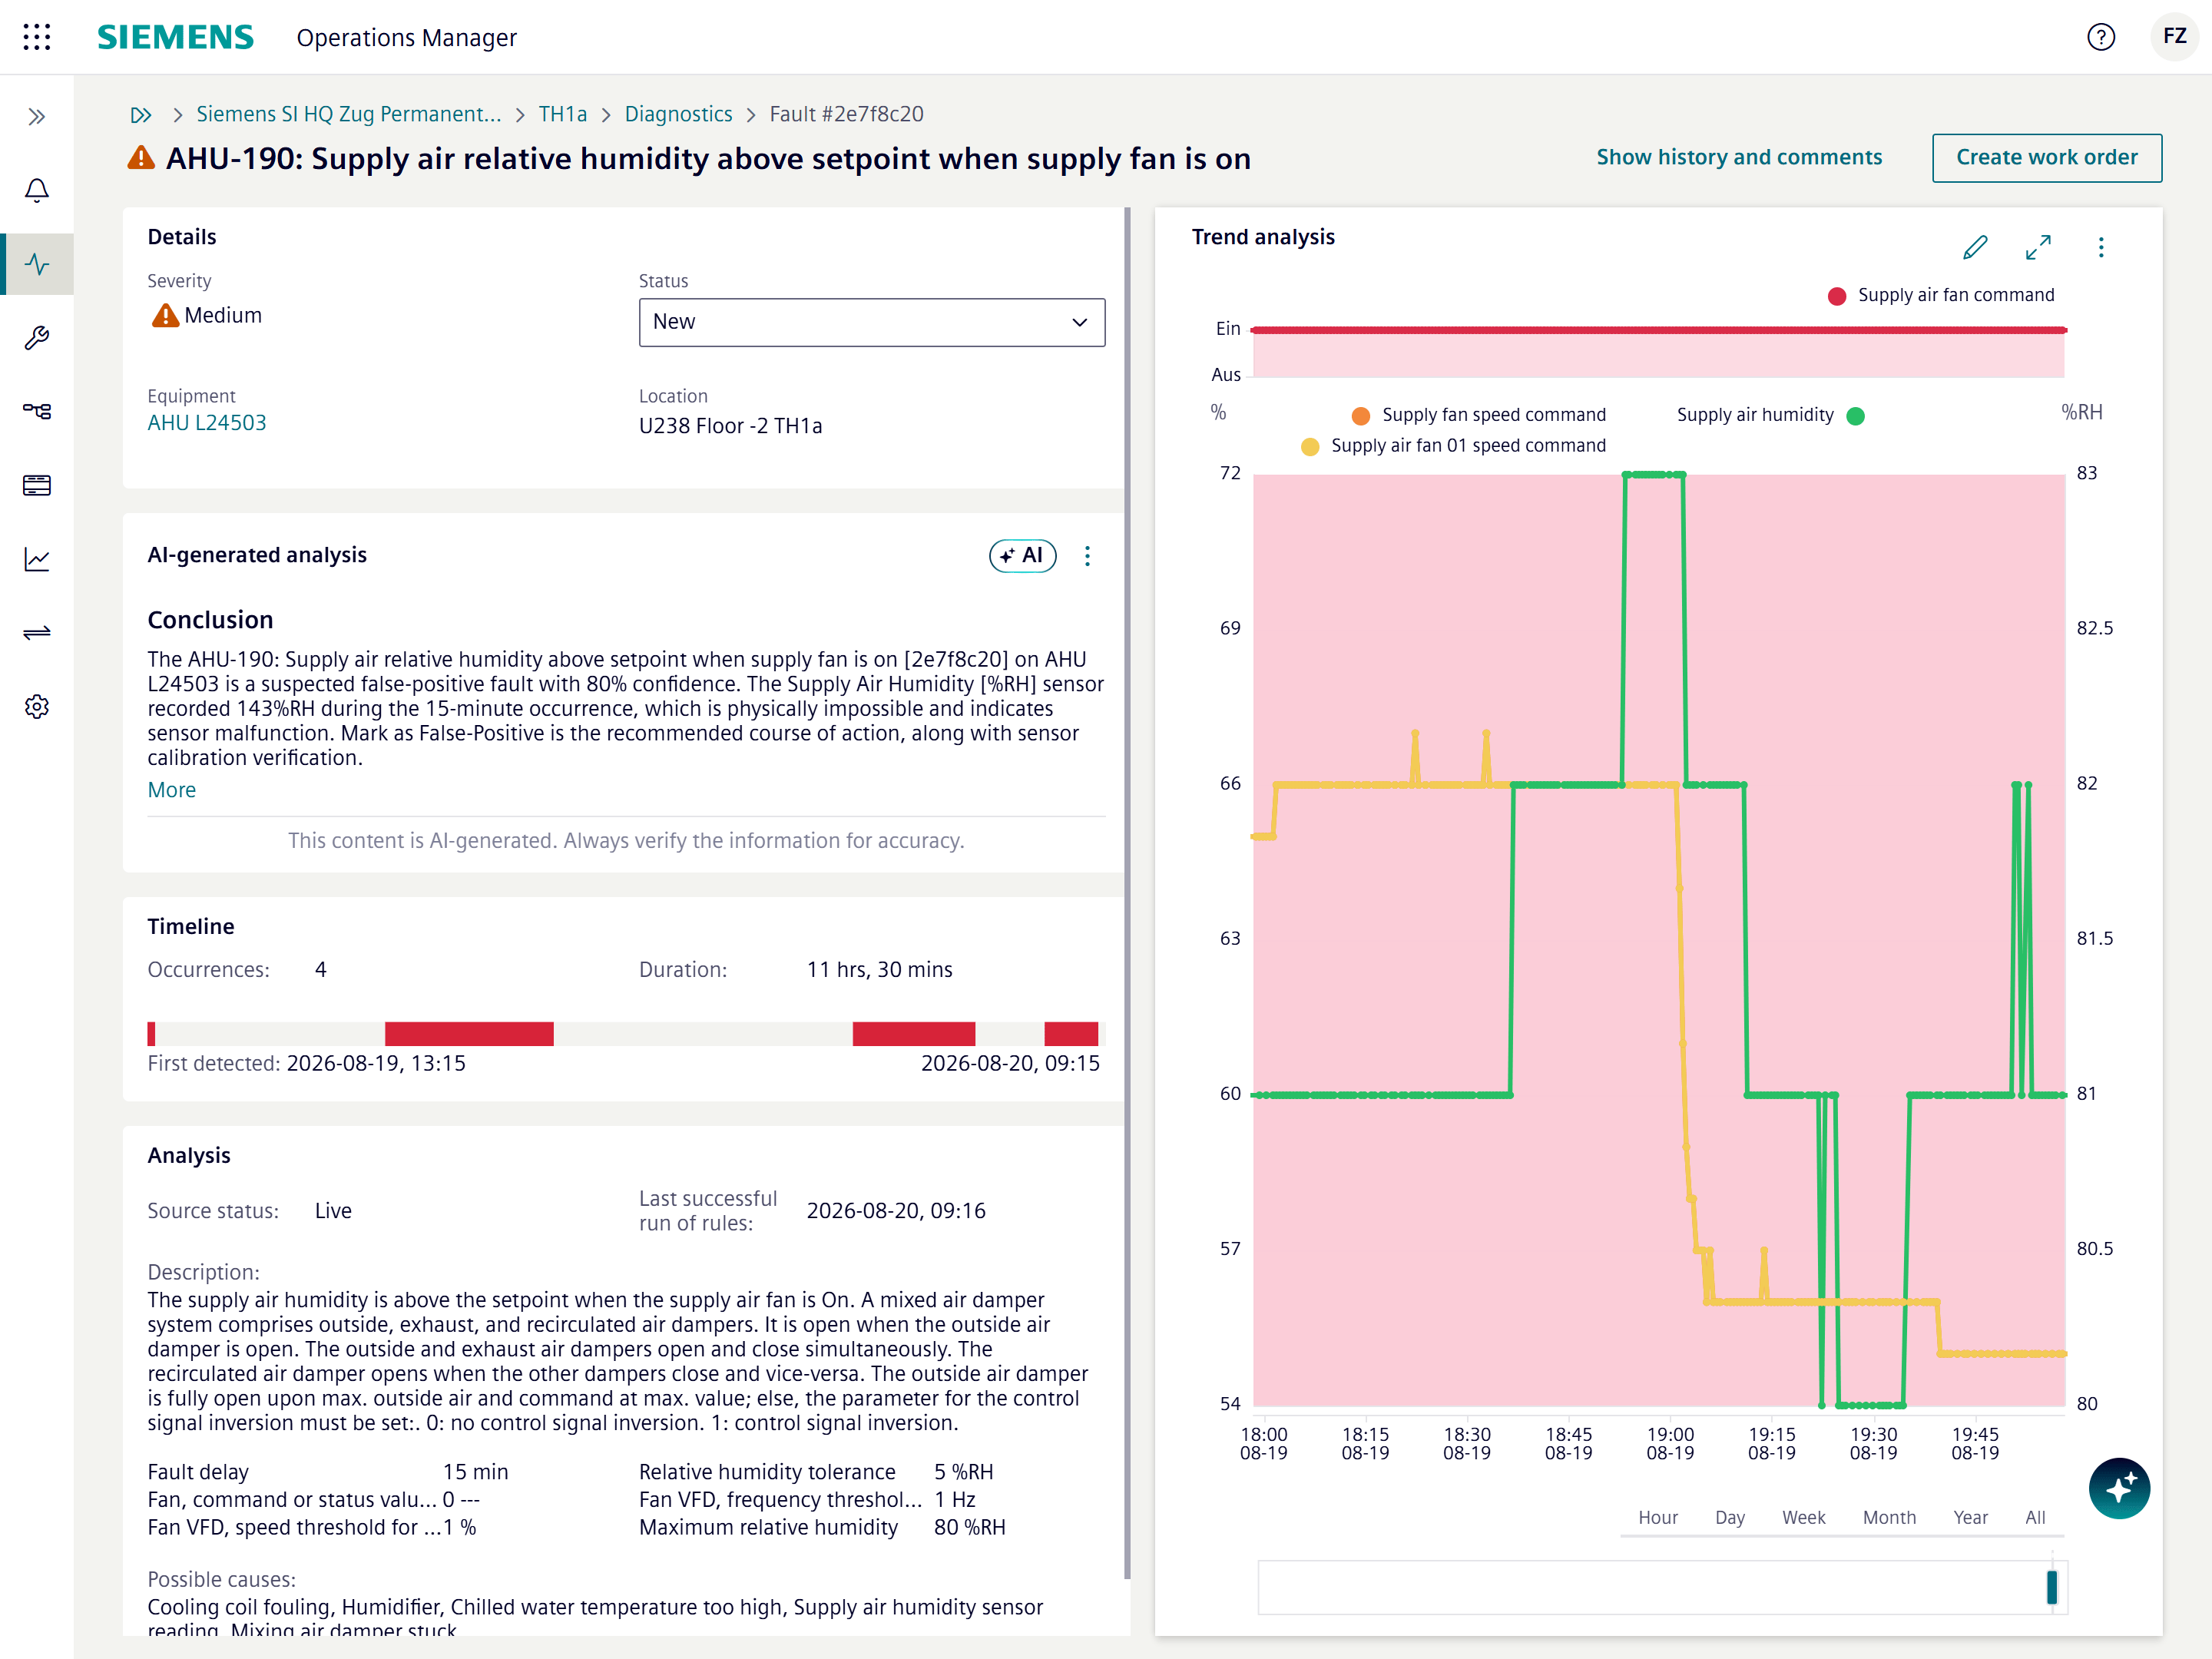The image size is (2212, 1659).
Task: Open the help question mark icon
Action: (2101, 37)
